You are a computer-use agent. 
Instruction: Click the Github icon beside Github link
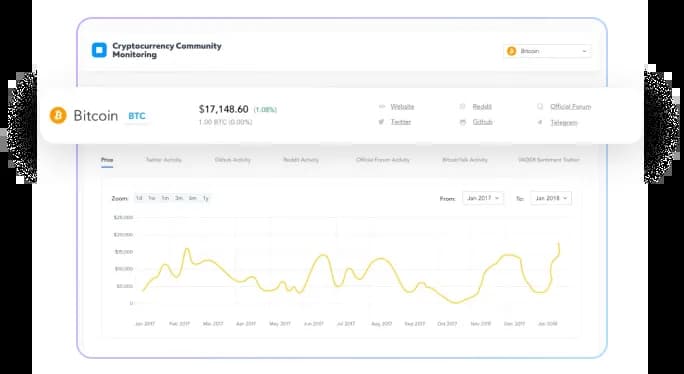pyautogui.click(x=463, y=122)
